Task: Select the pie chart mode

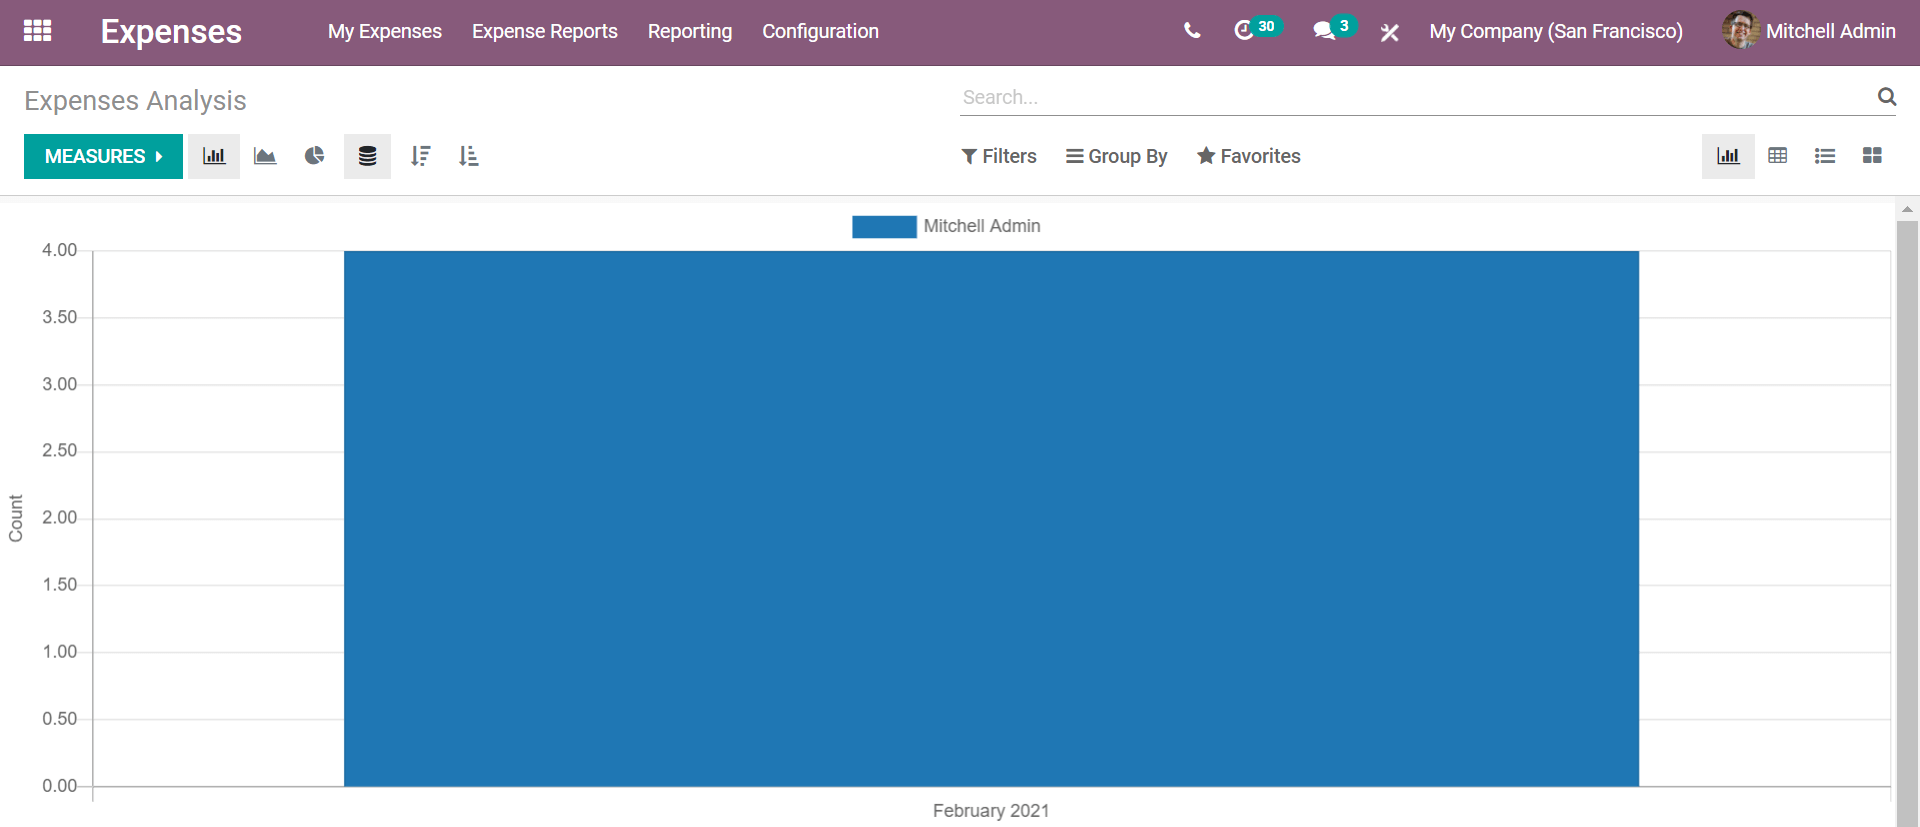Action: click(x=315, y=156)
